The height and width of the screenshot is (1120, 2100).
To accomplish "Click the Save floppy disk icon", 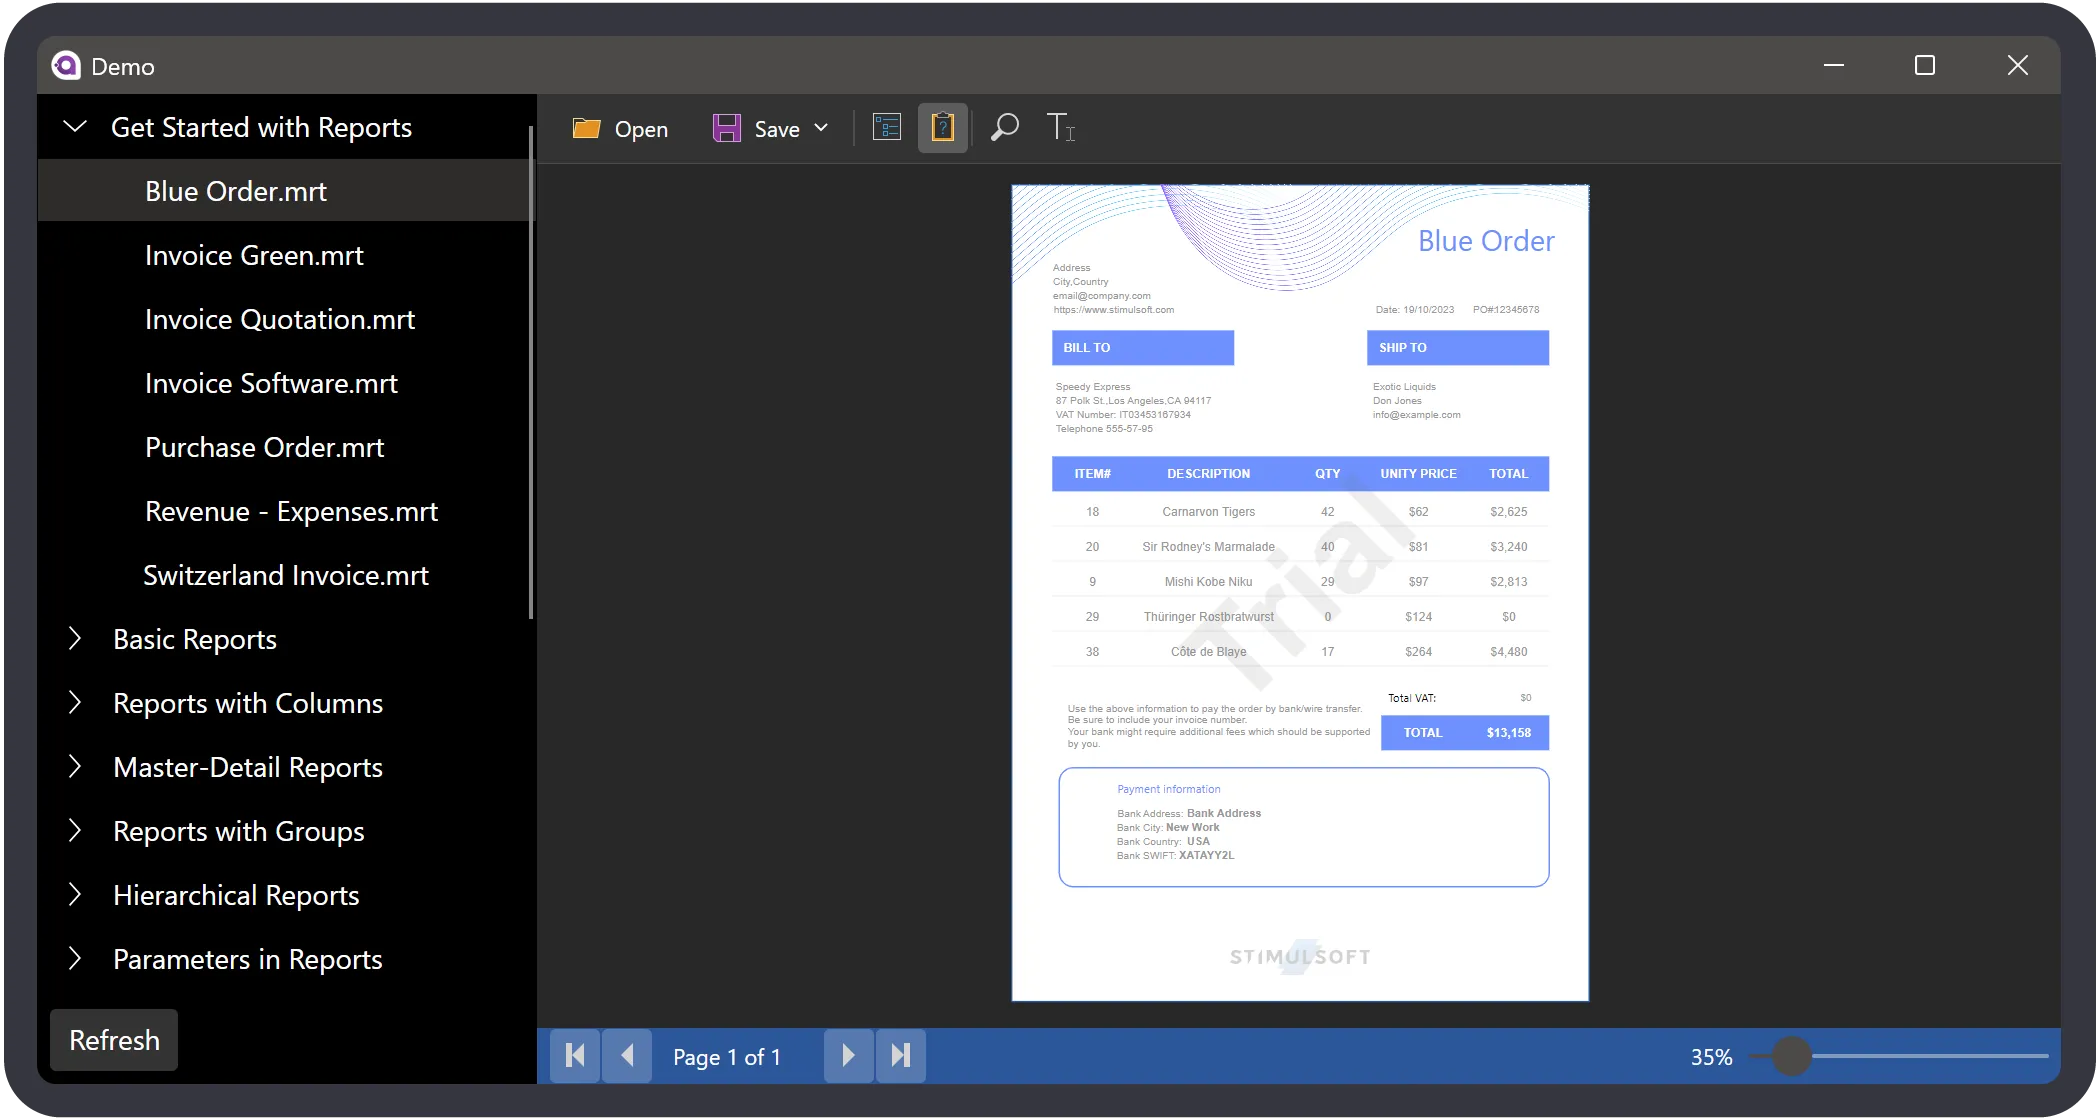I will pyautogui.click(x=727, y=128).
